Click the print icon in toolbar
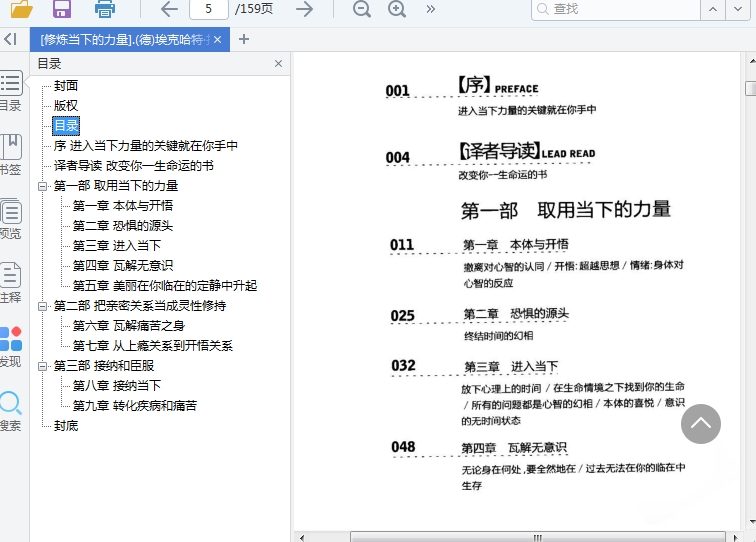 104,9
